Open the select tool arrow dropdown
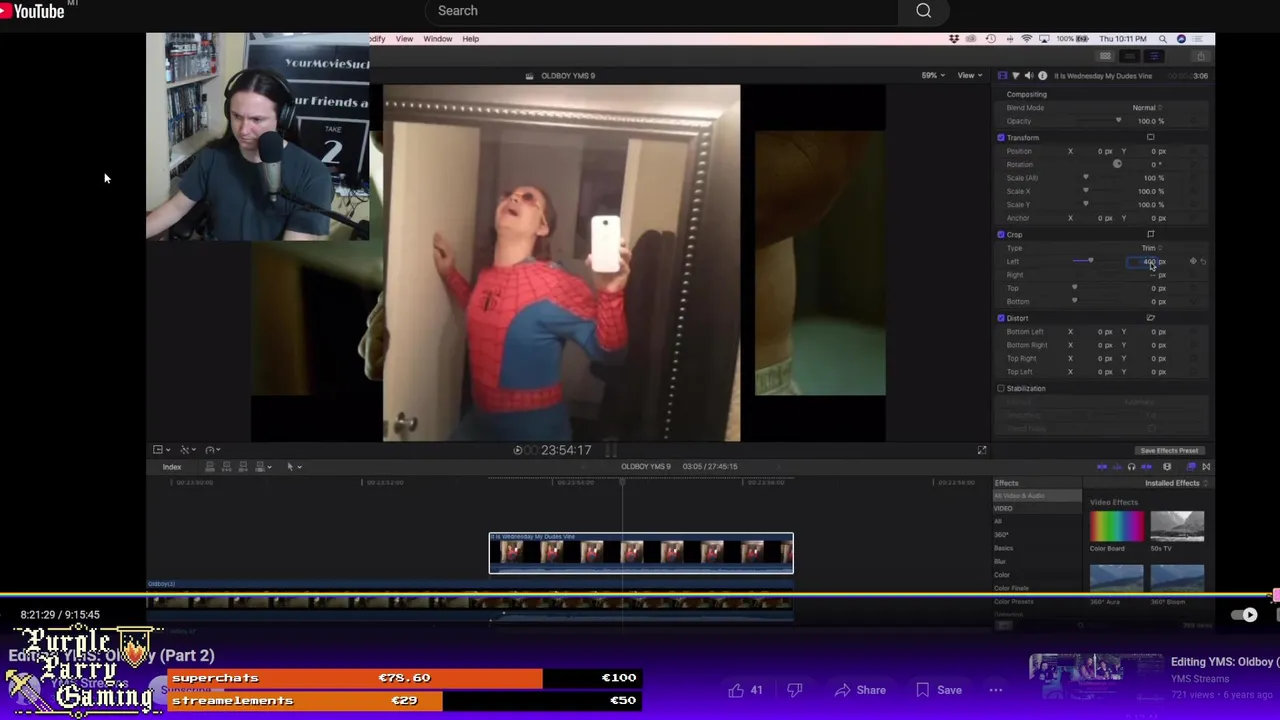1280x720 pixels. tap(294, 467)
